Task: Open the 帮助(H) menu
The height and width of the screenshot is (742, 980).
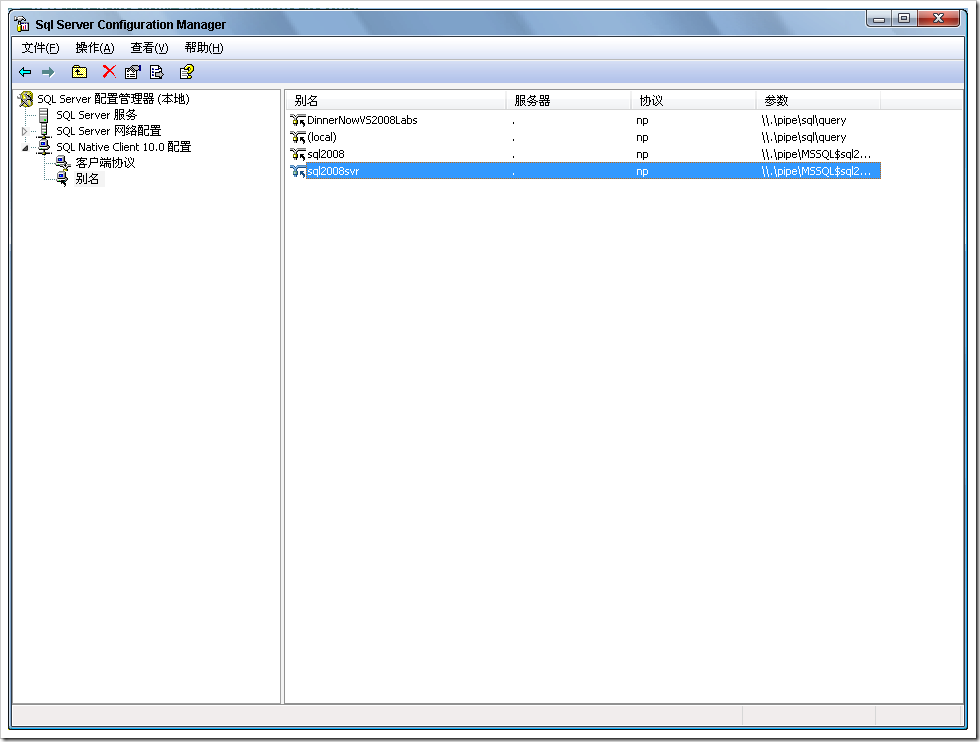Action: [x=204, y=48]
